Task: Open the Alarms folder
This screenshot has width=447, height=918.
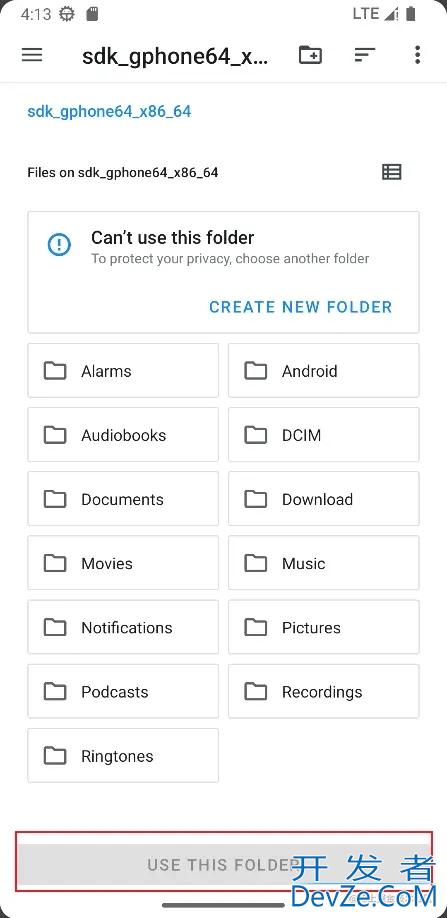Action: point(123,371)
